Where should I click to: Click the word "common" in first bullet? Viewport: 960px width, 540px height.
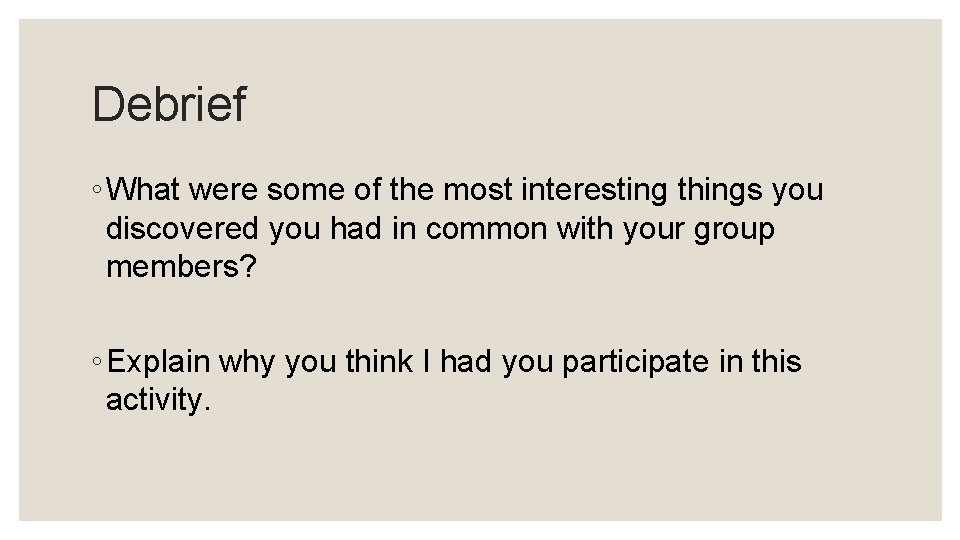coord(486,228)
